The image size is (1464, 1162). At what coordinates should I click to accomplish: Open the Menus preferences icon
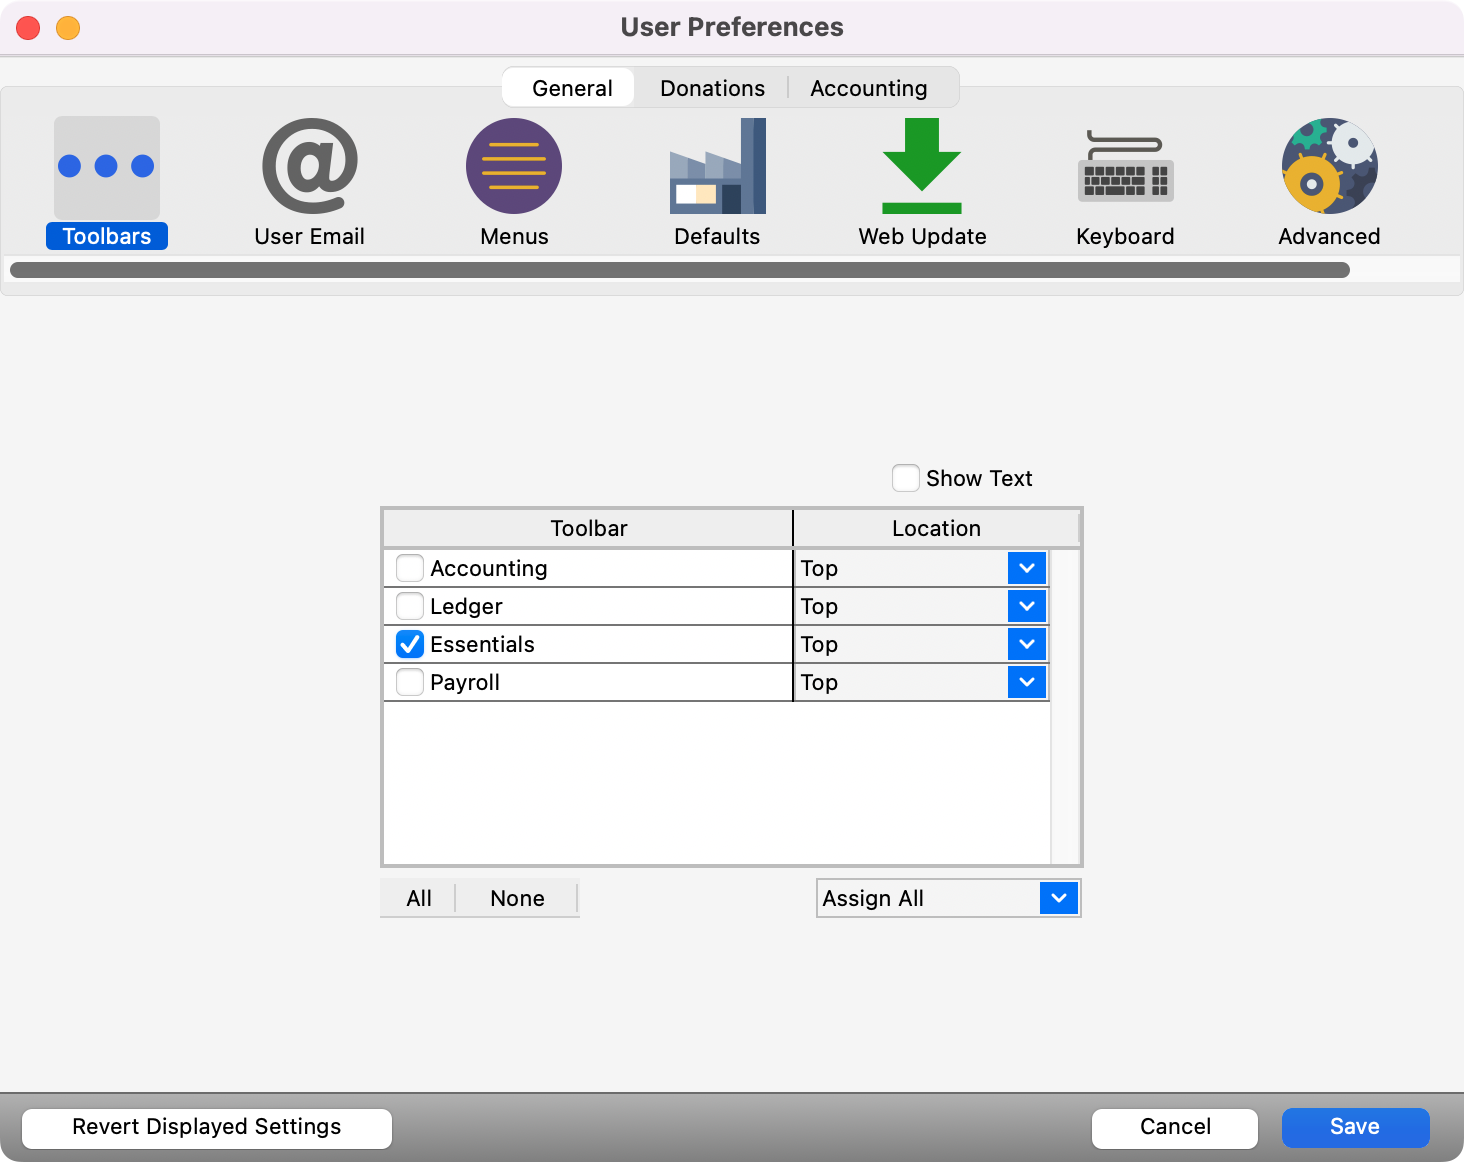(513, 167)
